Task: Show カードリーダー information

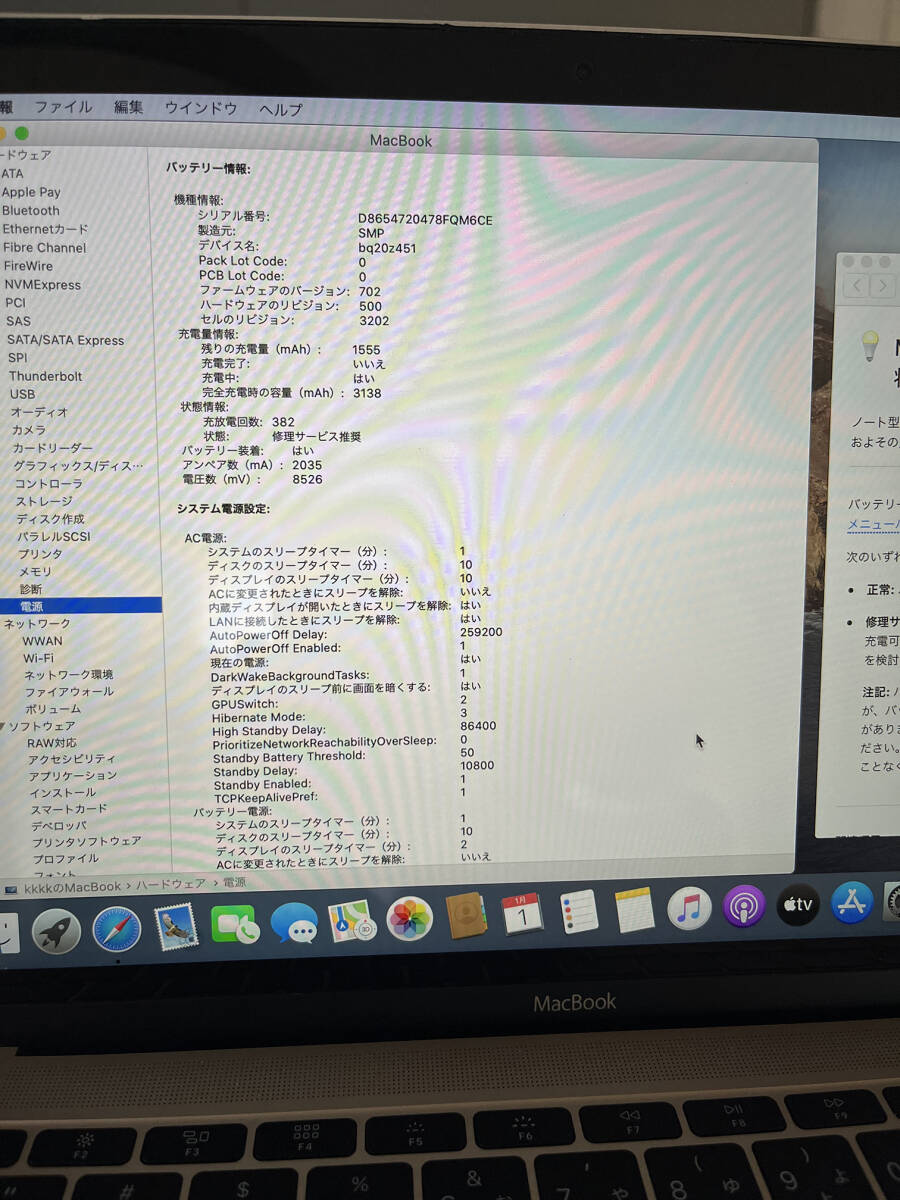Action: (x=53, y=448)
